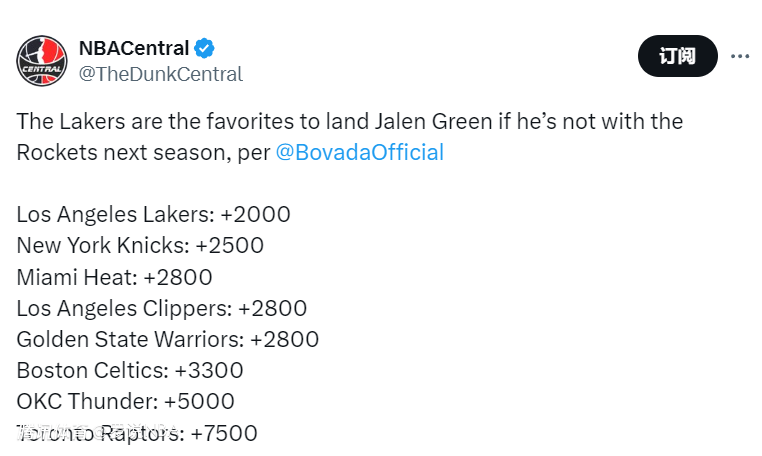Click the Toronto Raptors: +7500 line
762x456 pixels.
pyautogui.click(x=137, y=433)
